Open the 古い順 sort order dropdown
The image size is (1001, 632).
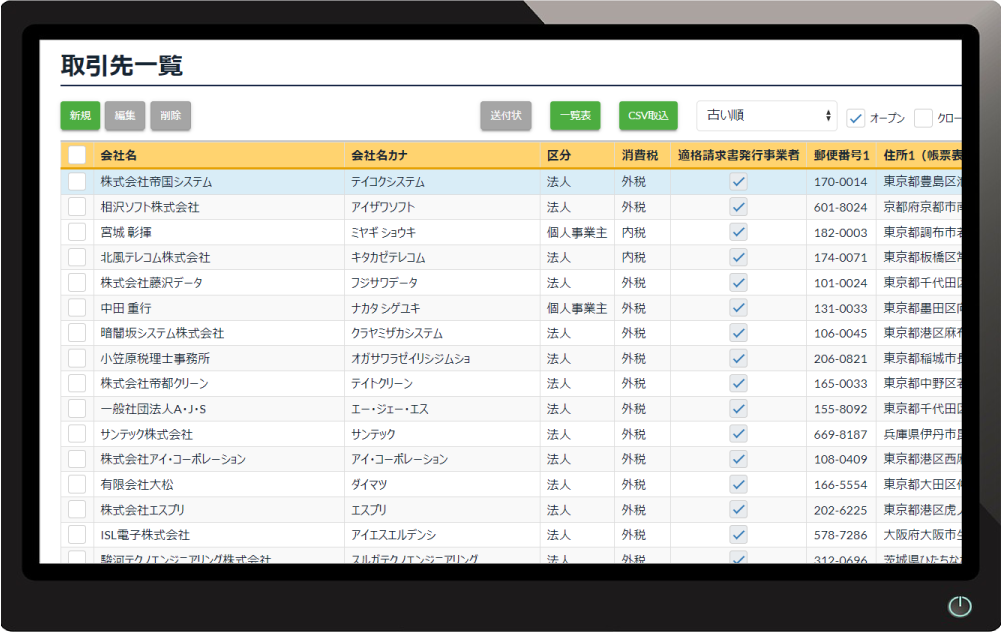[766, 116]
